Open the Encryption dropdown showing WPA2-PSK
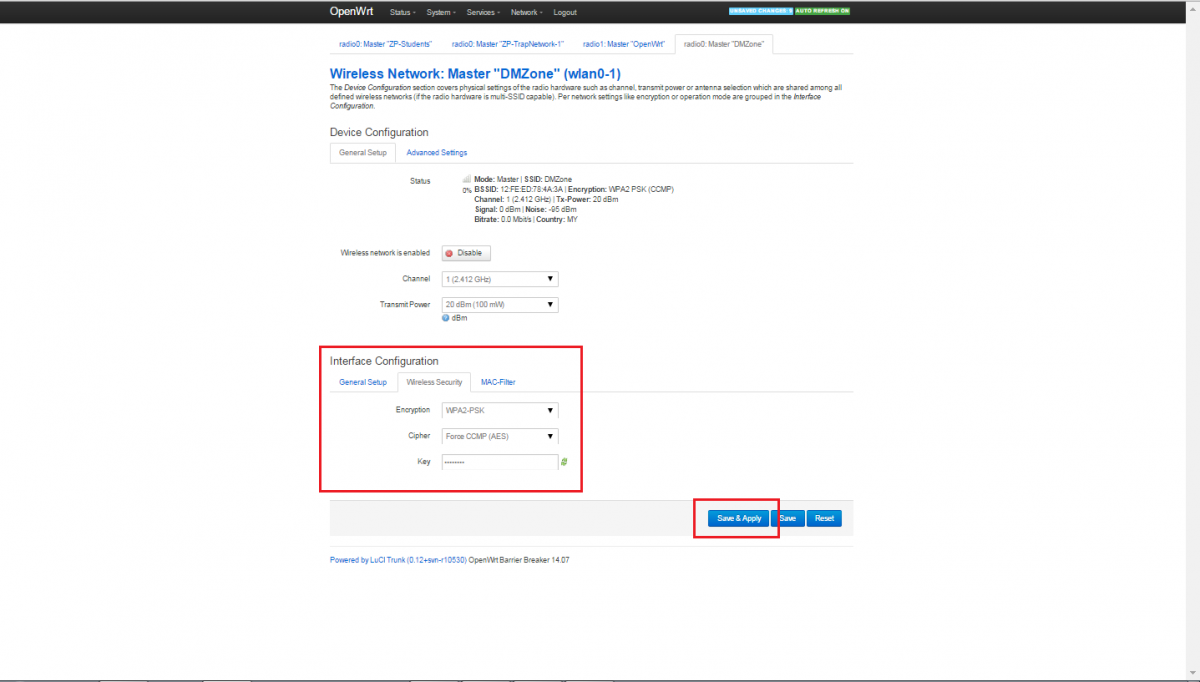 (x=500, y=410)
